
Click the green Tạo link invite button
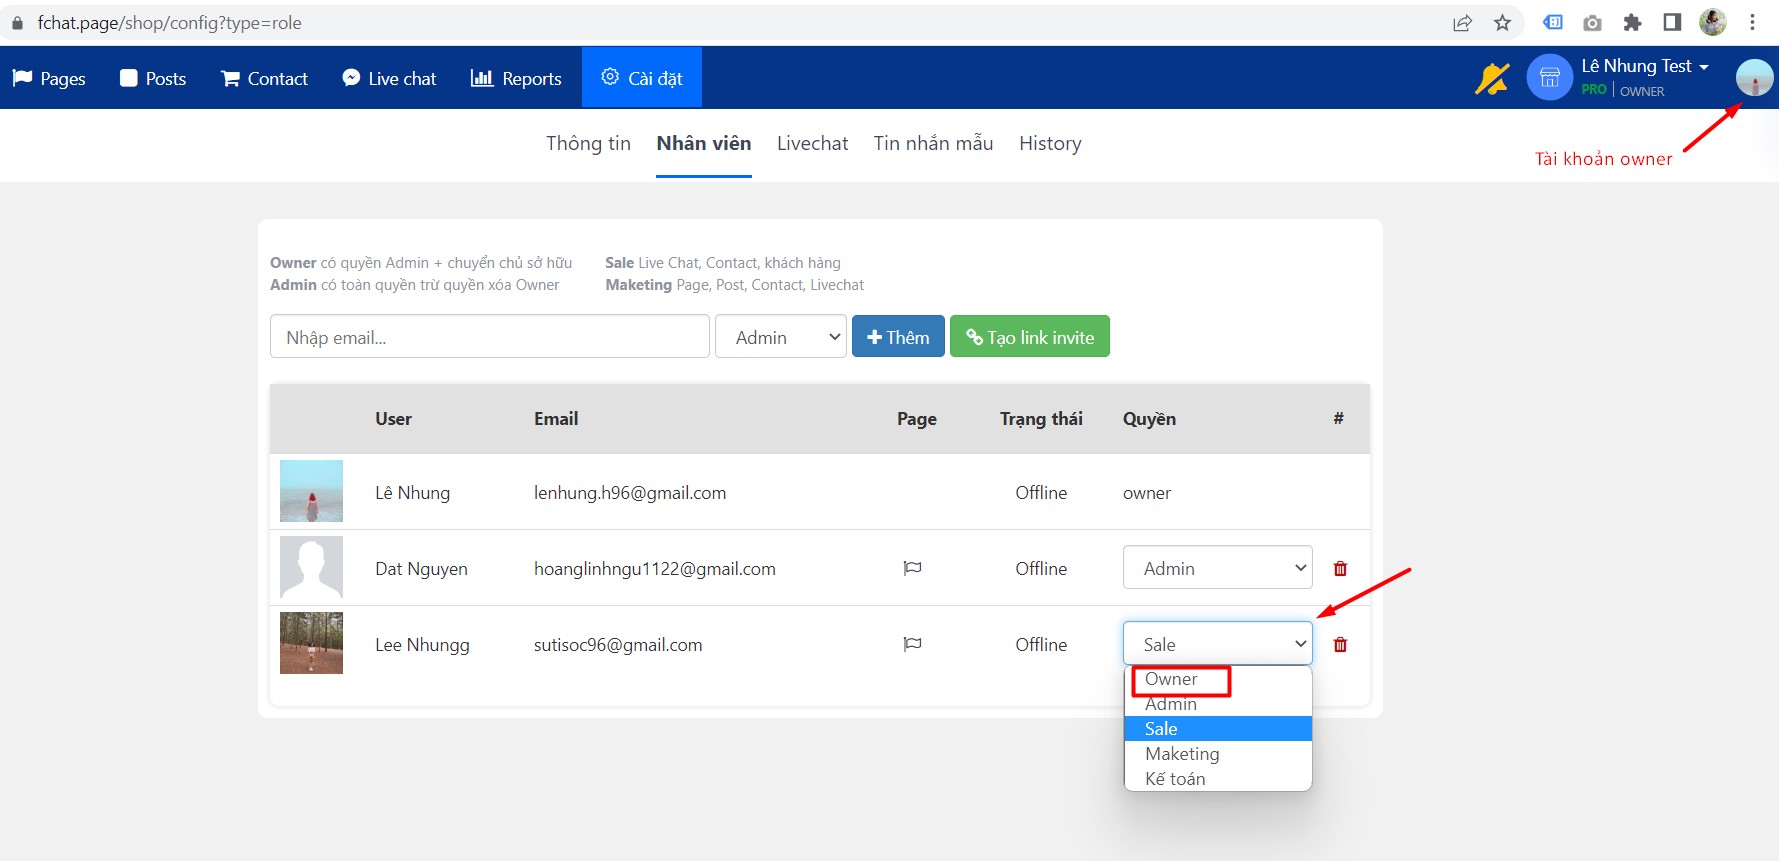coord(1029,337)
